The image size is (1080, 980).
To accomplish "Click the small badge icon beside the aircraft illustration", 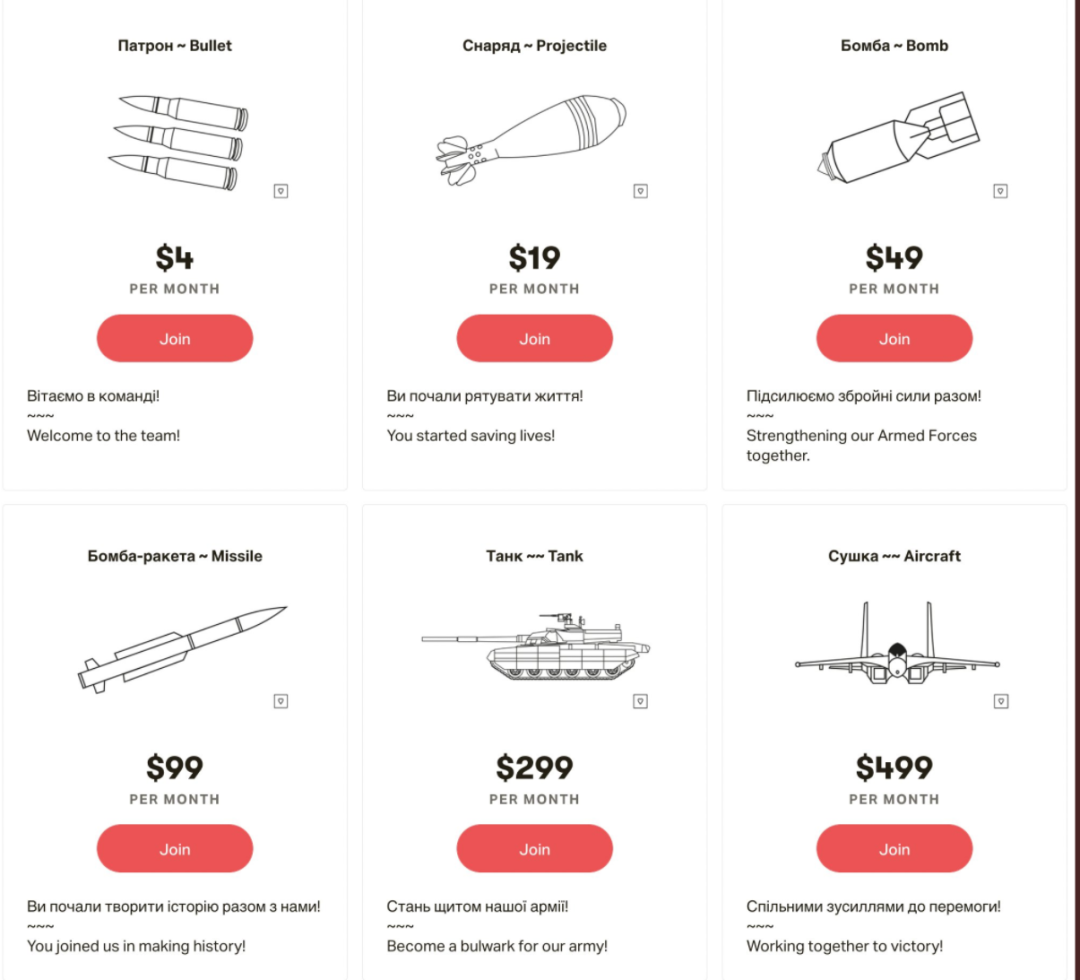I will (1000, 702).
